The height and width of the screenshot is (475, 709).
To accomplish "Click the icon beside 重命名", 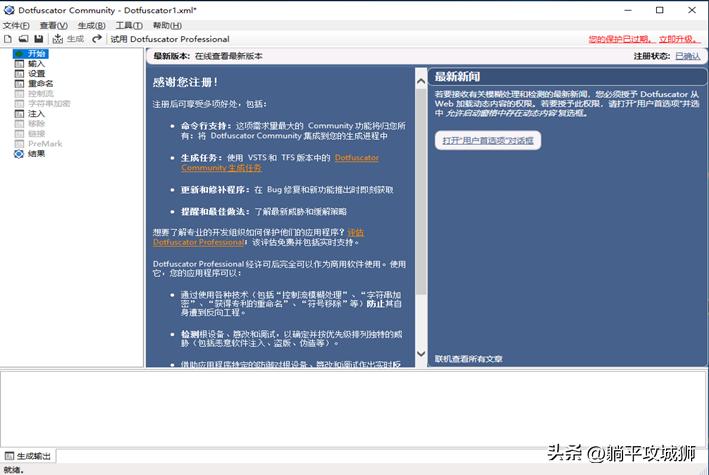I will click(19, 84).
